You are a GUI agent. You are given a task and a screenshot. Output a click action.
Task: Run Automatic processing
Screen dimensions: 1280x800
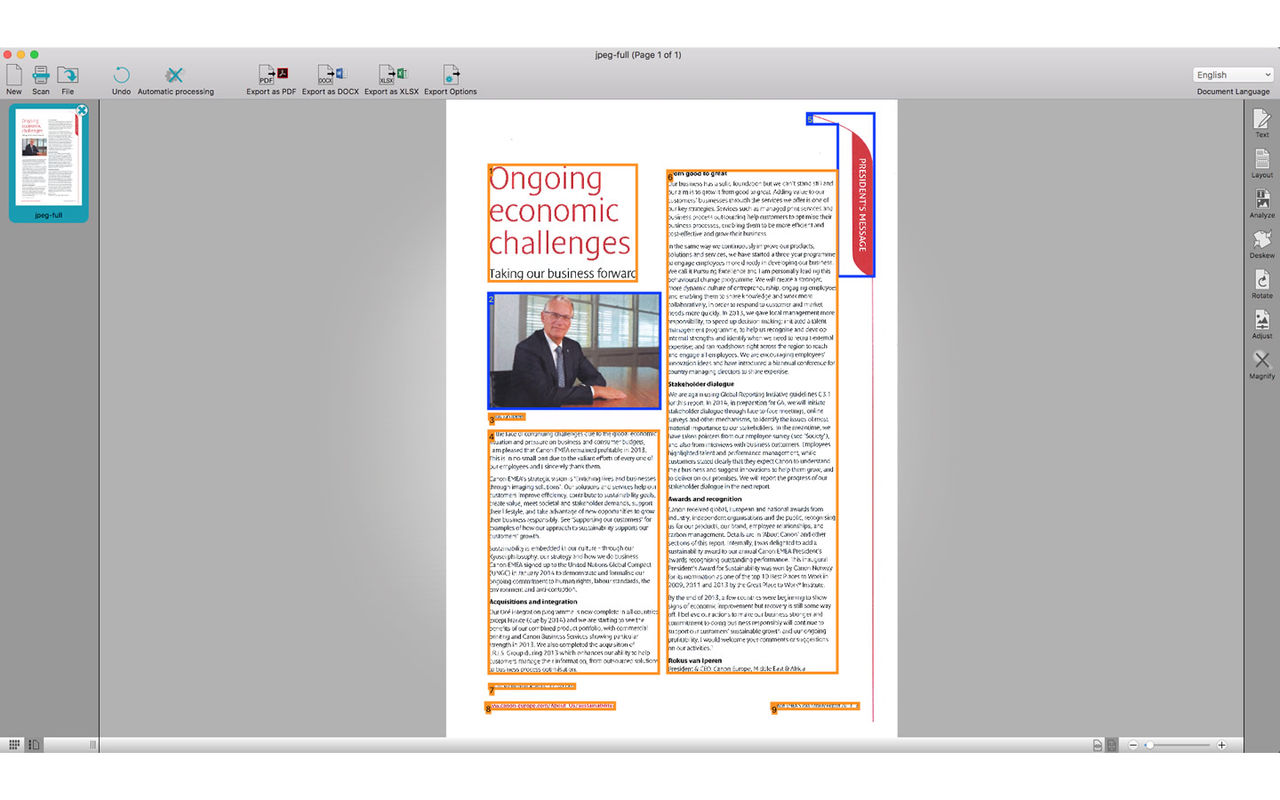[x=175, y=75]
